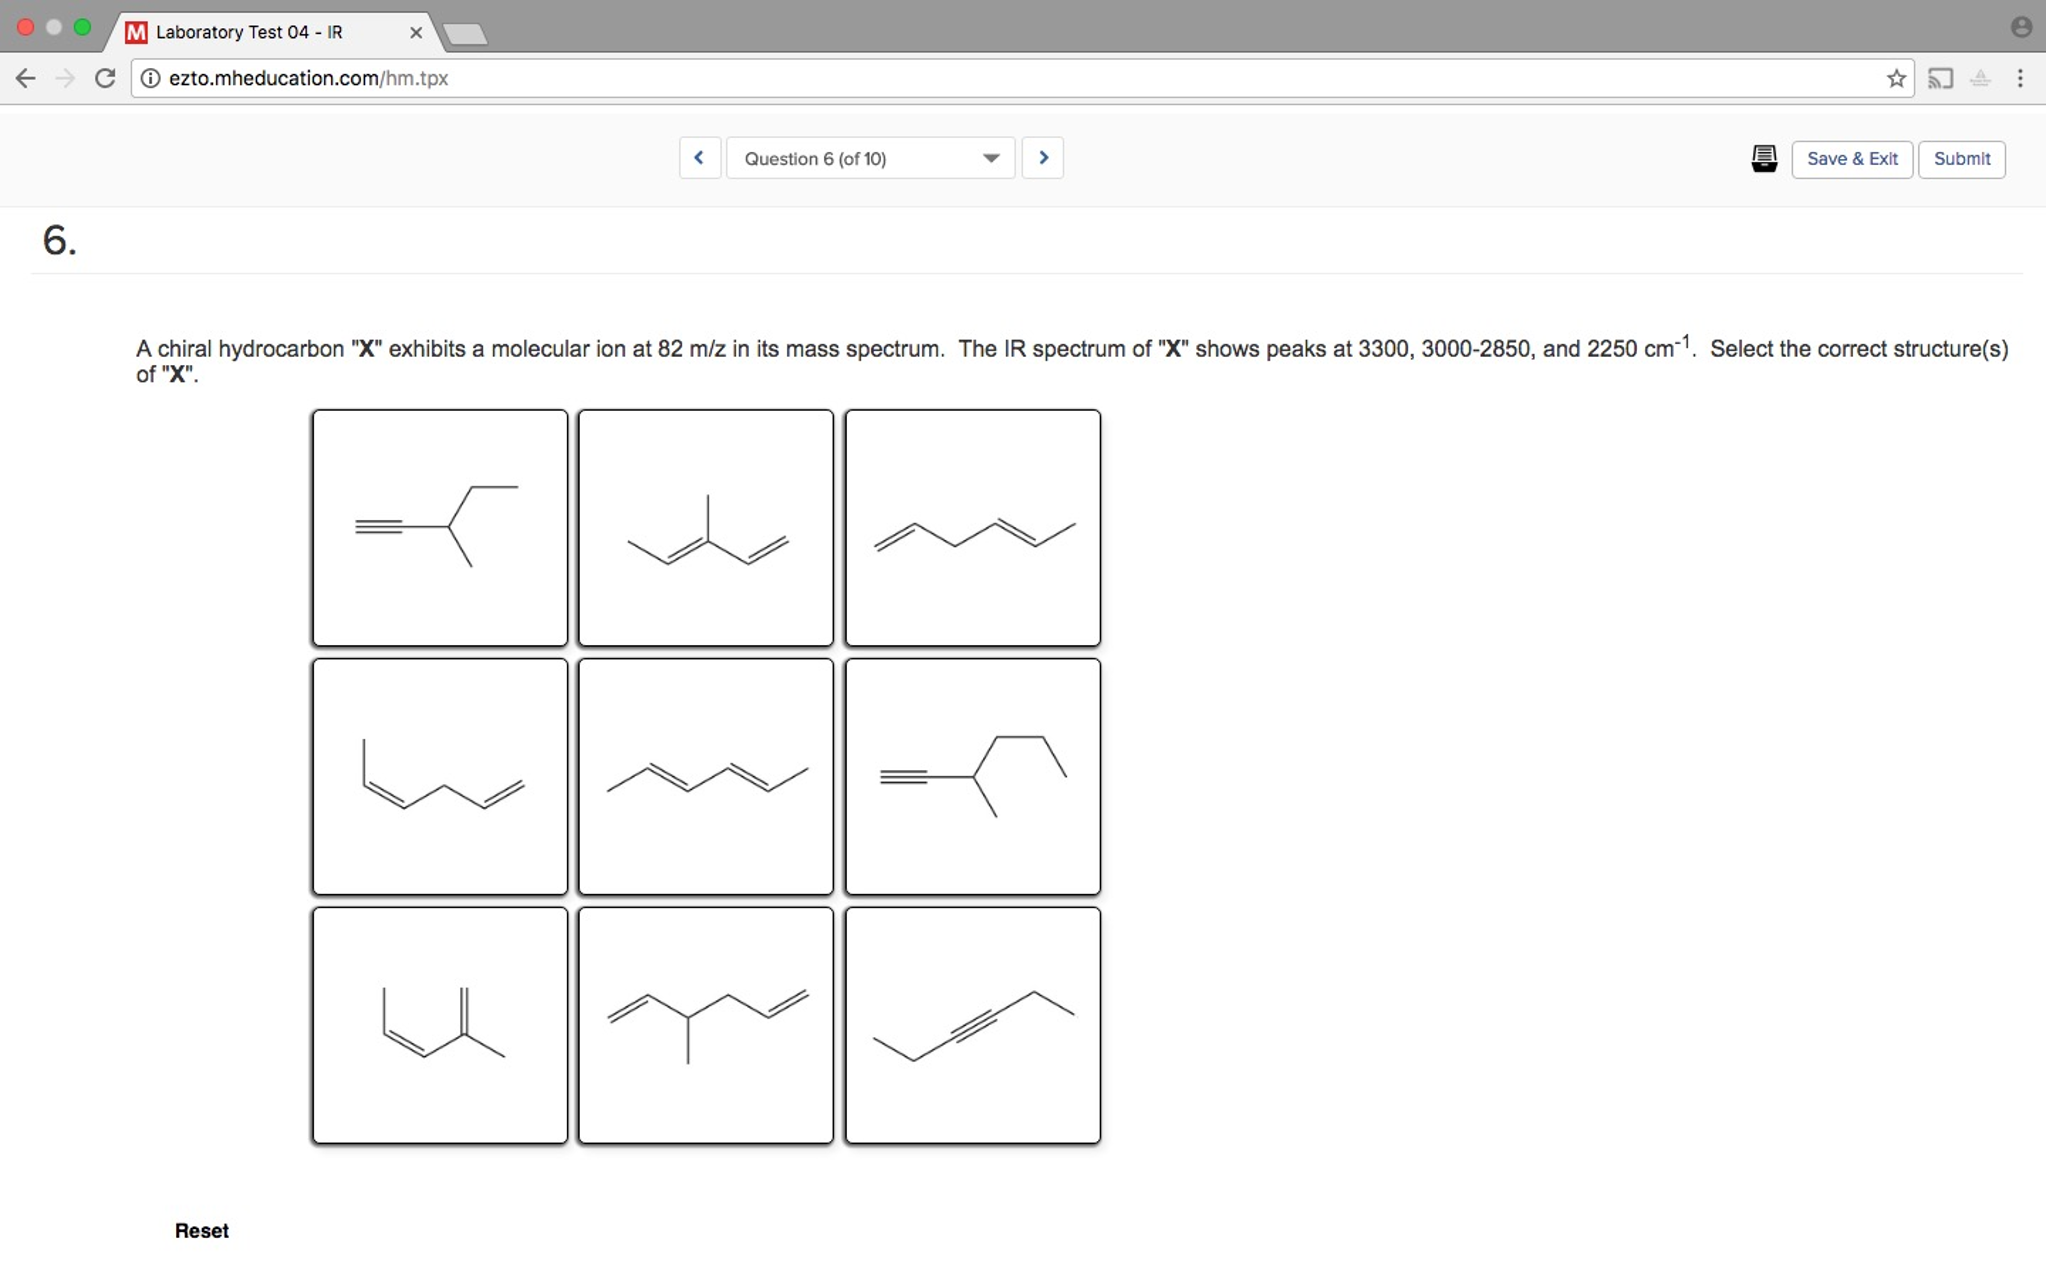Image resolution: width=2046 pixels, height=1279 pixels.
Task: Open the Chrome three-dot menu
Action: [x=2020, y=78]
